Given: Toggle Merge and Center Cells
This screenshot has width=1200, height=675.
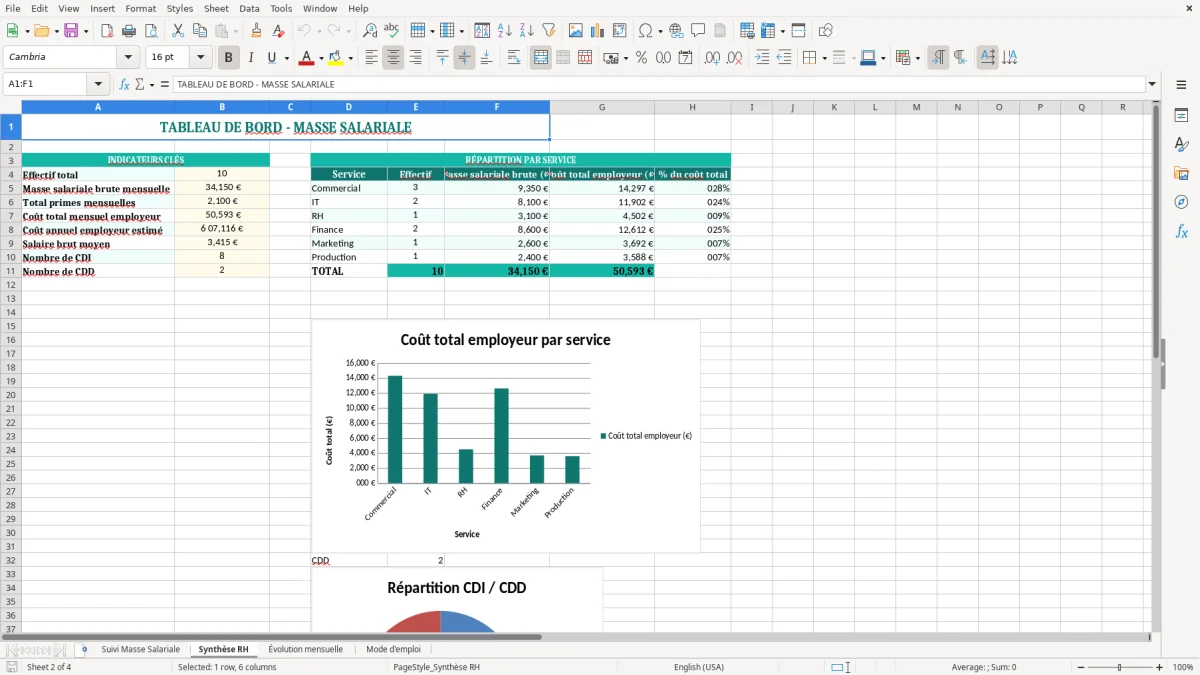Looking at the screenshot, I should point(541,58).
